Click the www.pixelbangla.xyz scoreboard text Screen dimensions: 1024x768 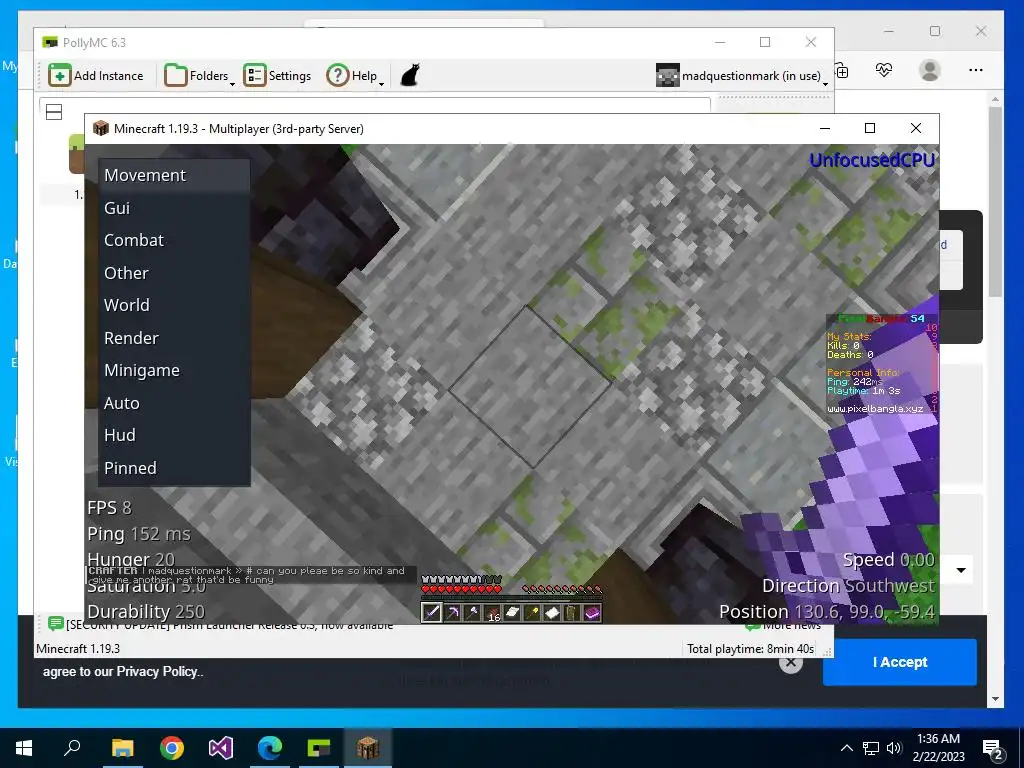875,409
